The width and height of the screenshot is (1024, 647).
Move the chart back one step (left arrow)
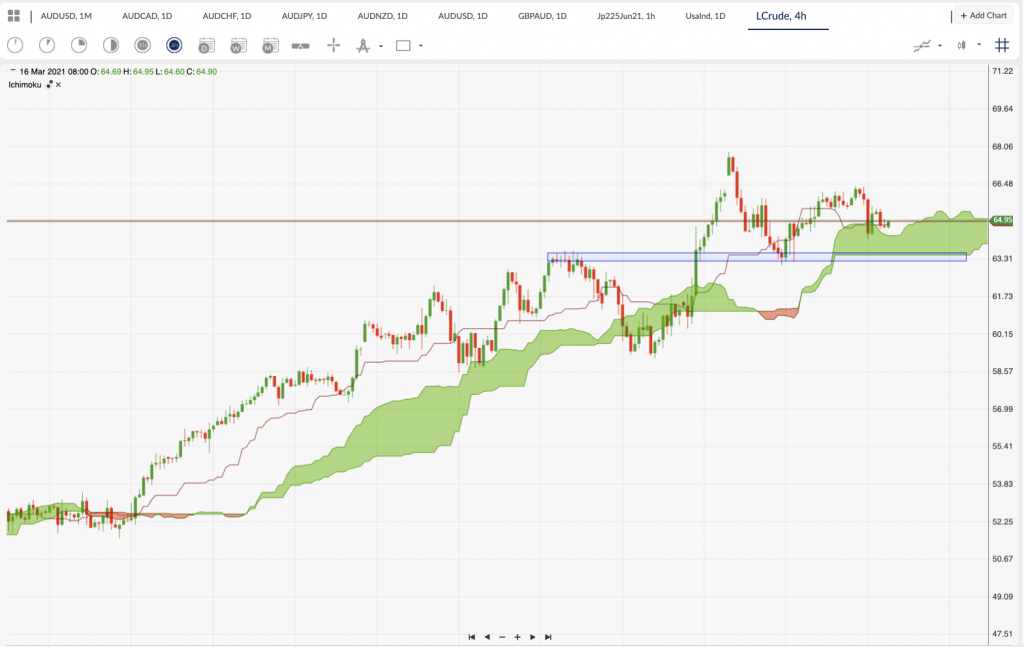tap(487, 637)
